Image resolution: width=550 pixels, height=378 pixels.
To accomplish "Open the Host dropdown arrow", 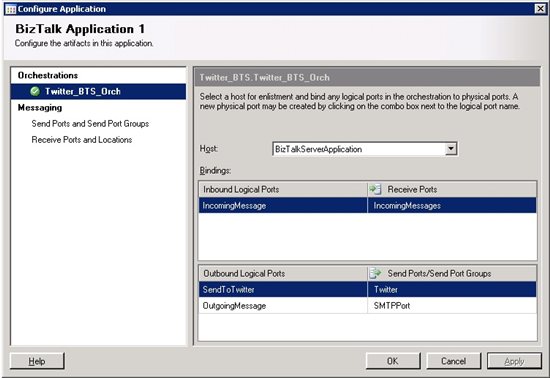I will tap(451, 149).
